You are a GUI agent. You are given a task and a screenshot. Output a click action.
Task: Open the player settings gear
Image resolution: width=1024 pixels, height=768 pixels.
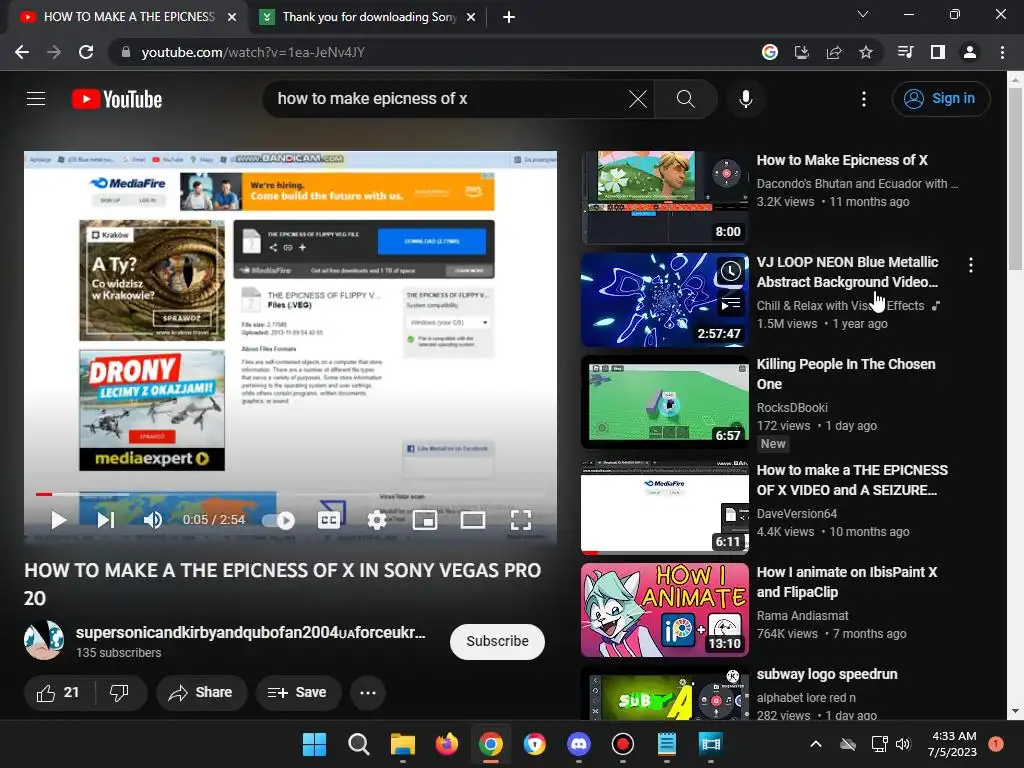[376, 520]
